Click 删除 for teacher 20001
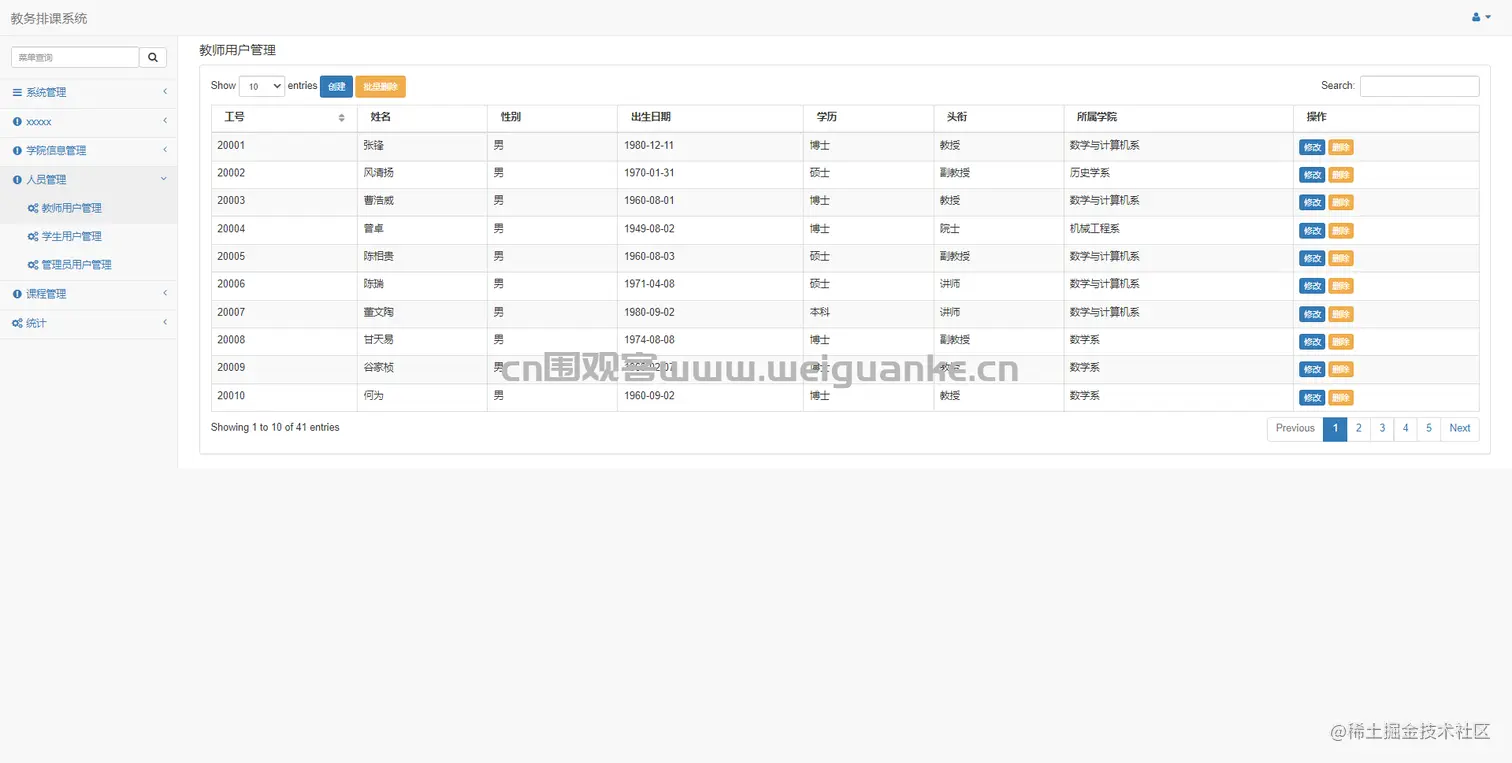The width and height of the screenshot is (1512, 763). (1341, 147)
